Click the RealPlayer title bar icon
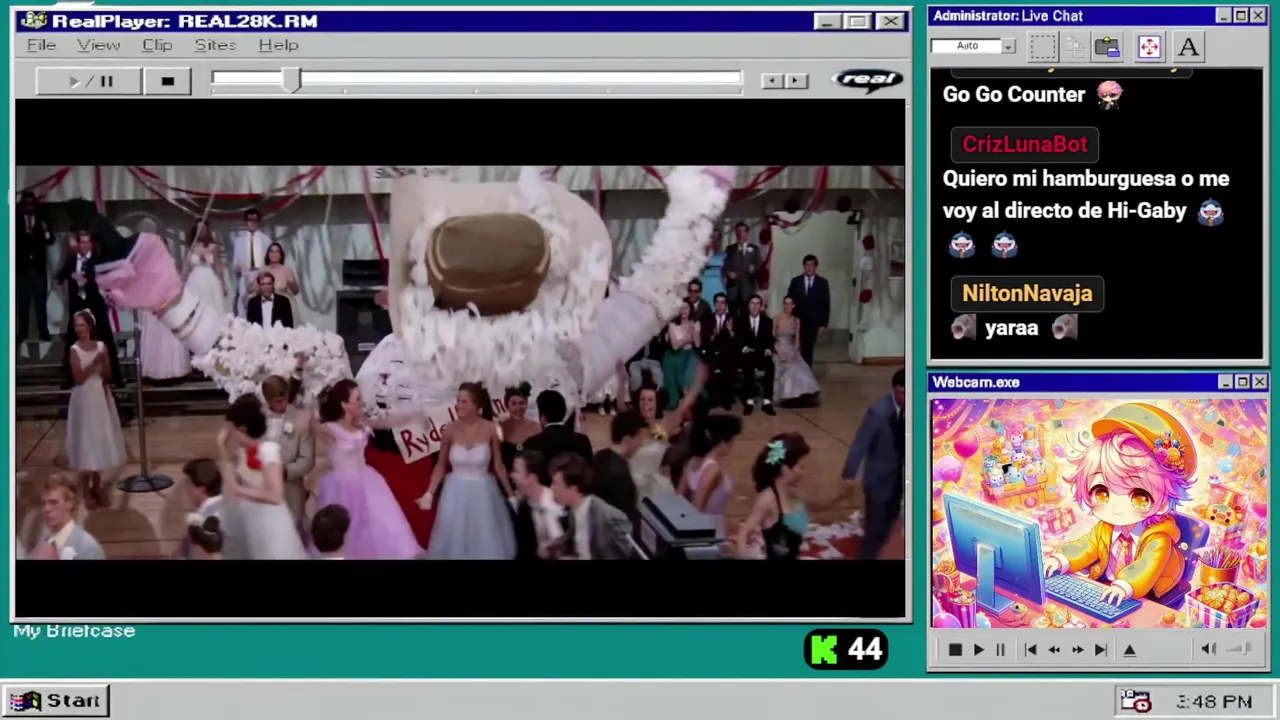Screen dimensions: 1280x720 click(33, 21)
